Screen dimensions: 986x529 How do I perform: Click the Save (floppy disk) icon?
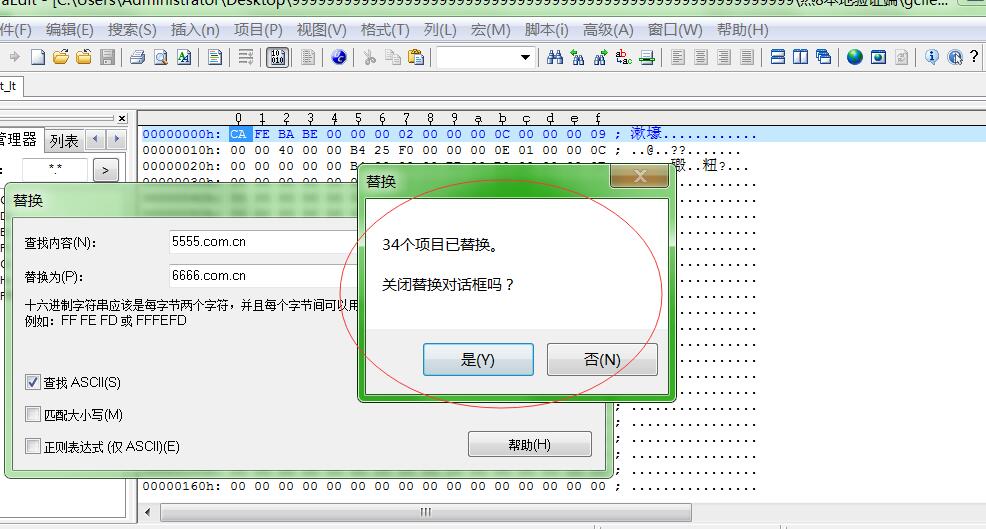pyautogui.click(x=107, y=58)
